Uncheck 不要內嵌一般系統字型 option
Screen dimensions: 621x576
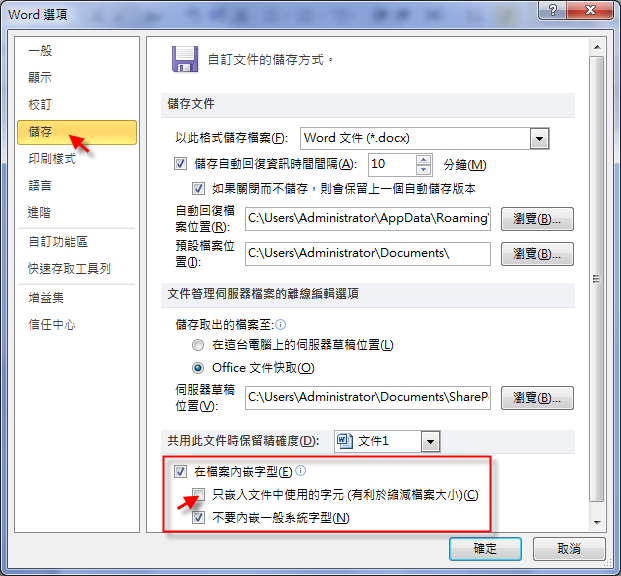click(198, 517)
